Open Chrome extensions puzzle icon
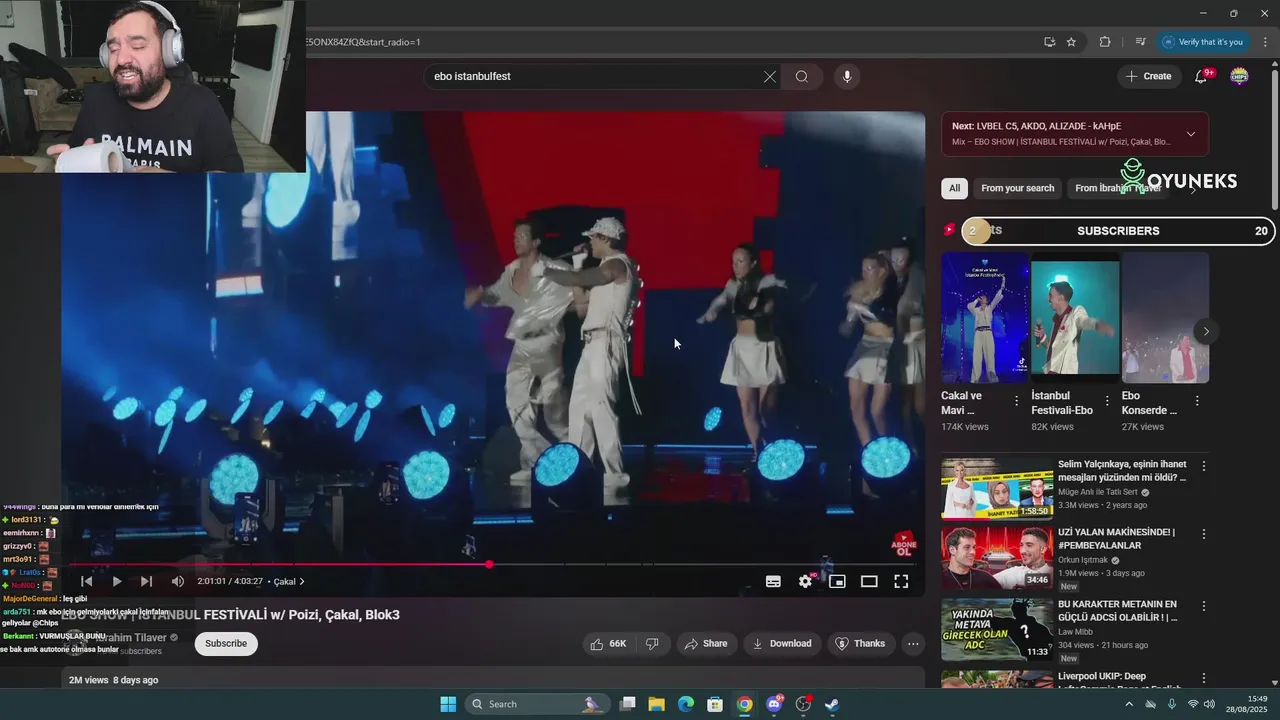Image resolution: width=1280 pixels, height=720 pixels. coord(1105,42)
